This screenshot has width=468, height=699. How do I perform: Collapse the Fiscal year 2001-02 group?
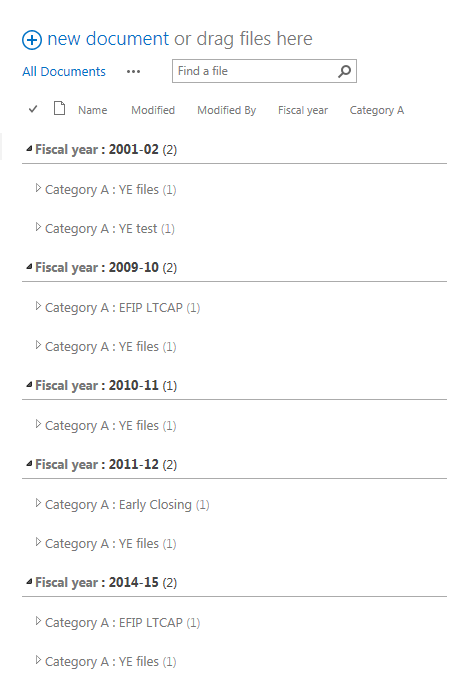point(29,149)
